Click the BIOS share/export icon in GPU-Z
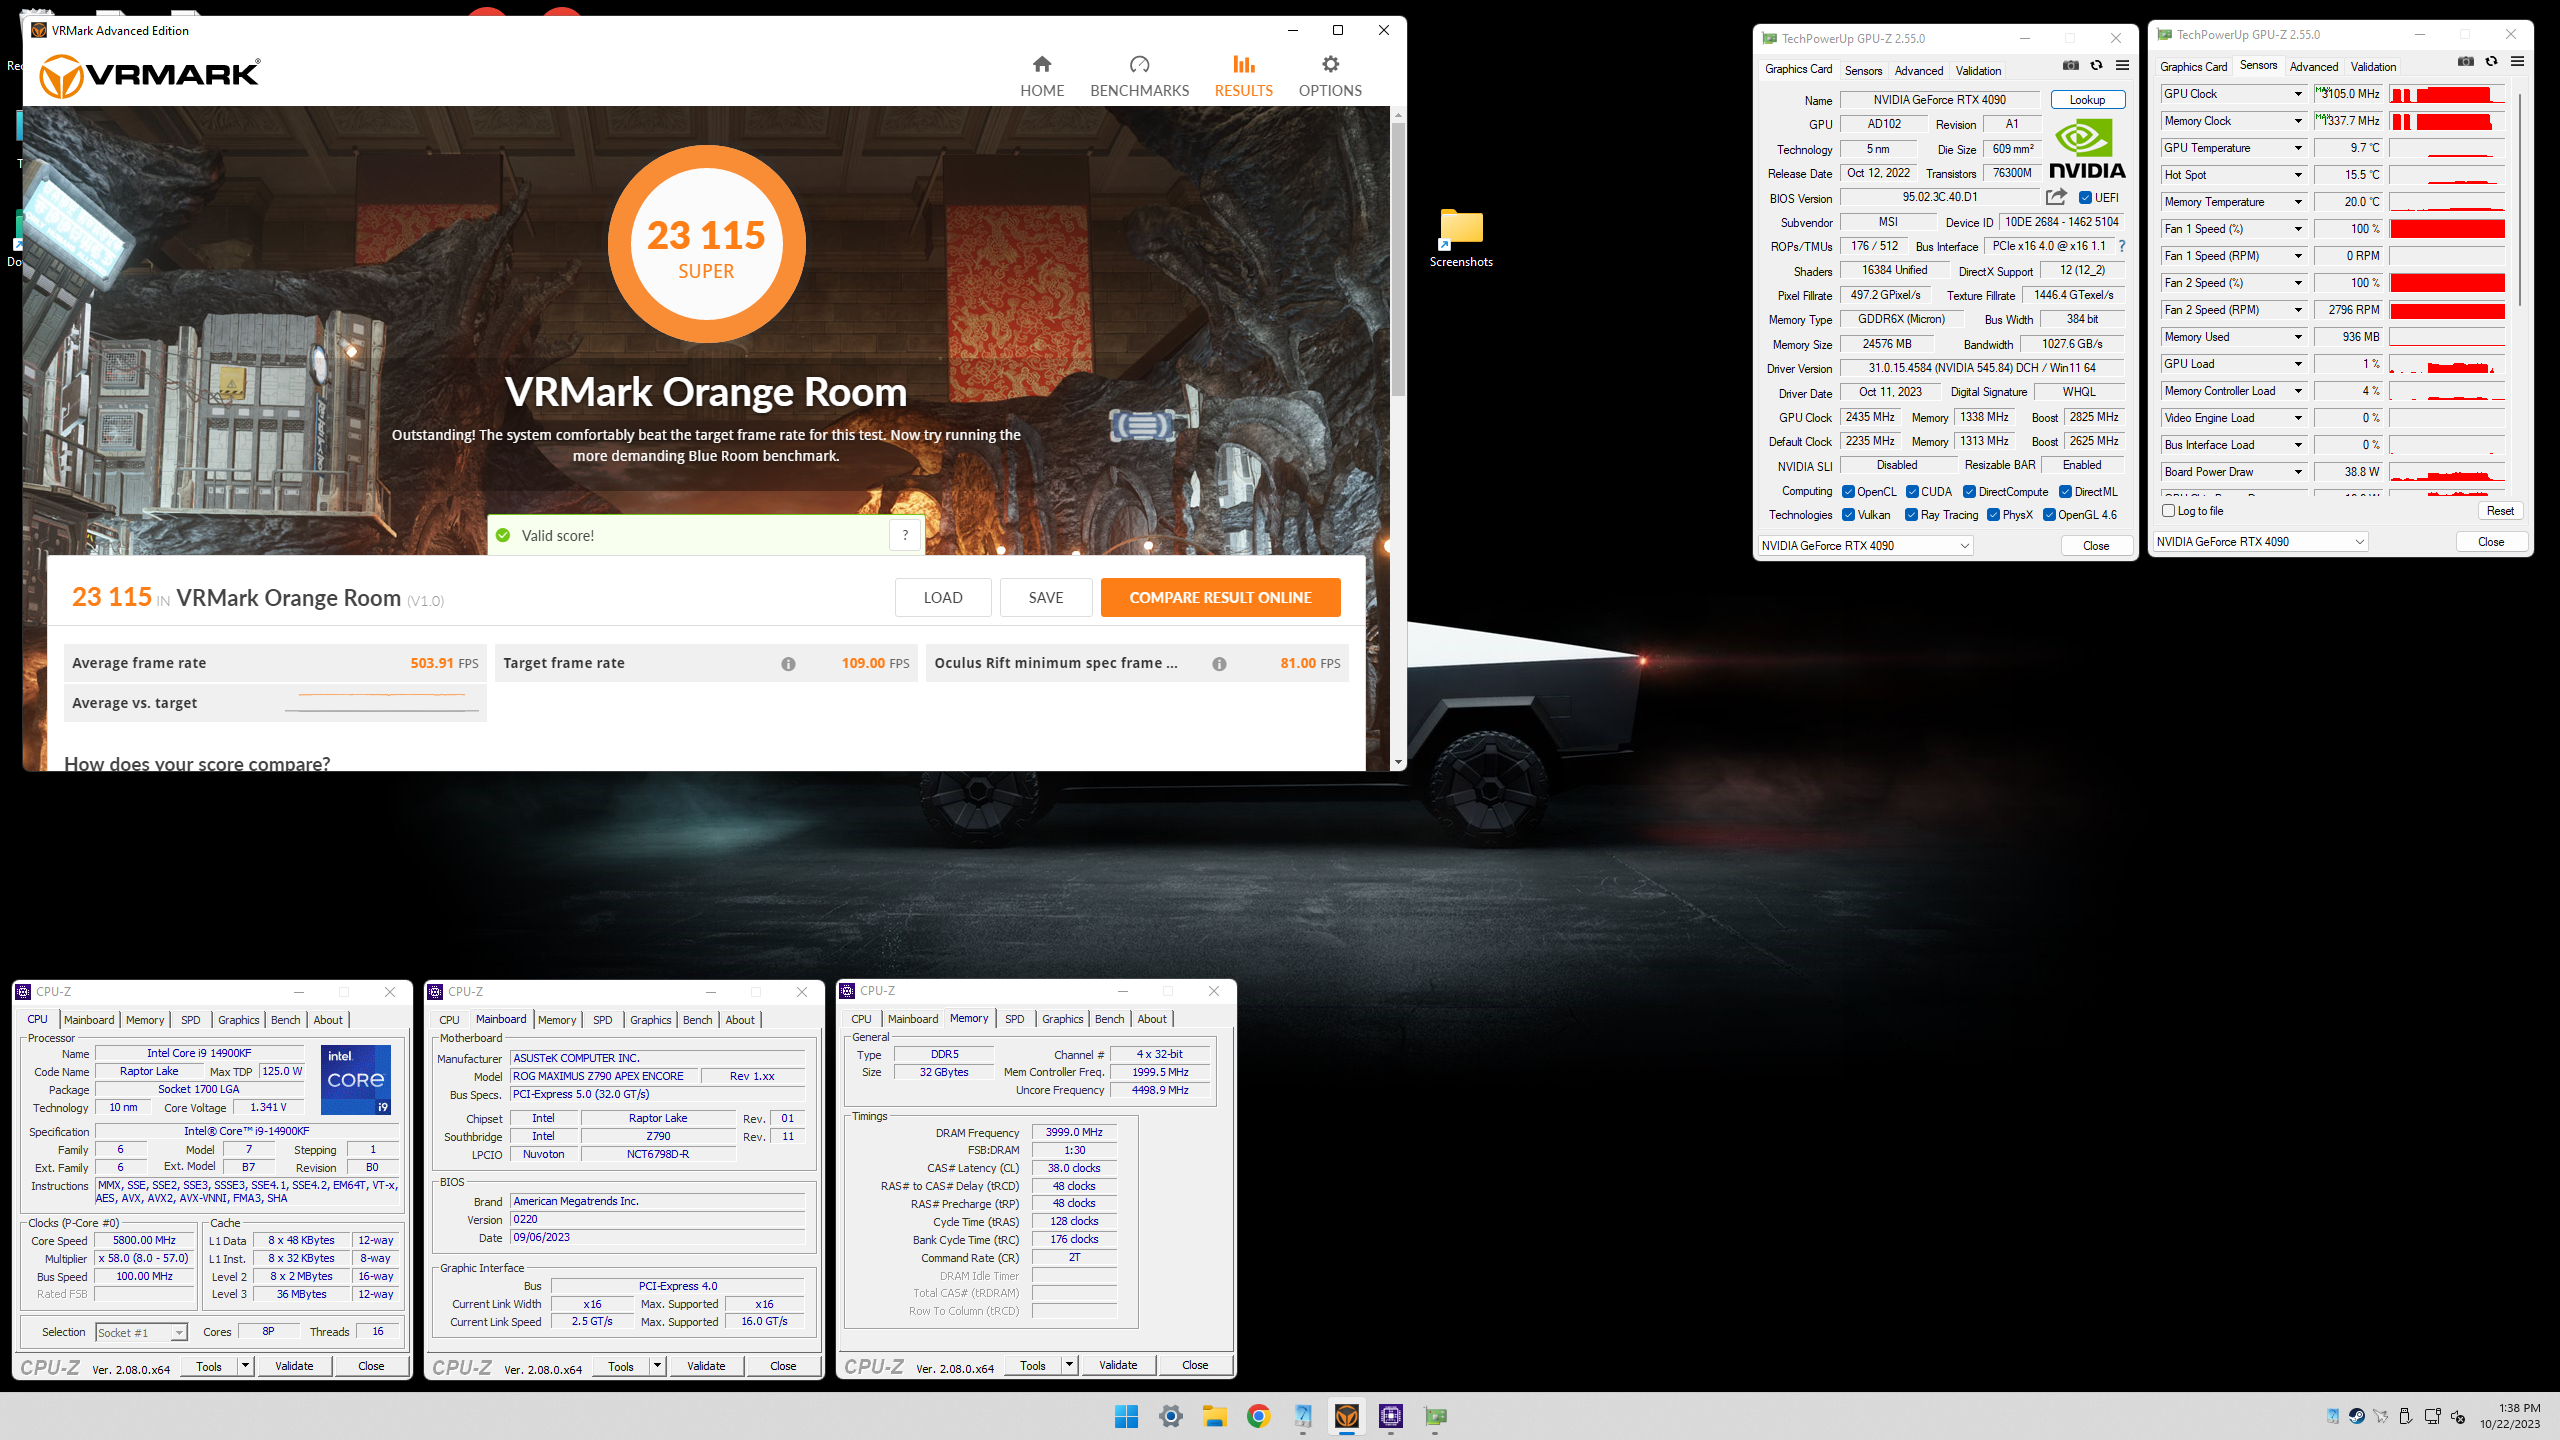This screenshot has width=2560, height=1440. tap(2056, 197)
